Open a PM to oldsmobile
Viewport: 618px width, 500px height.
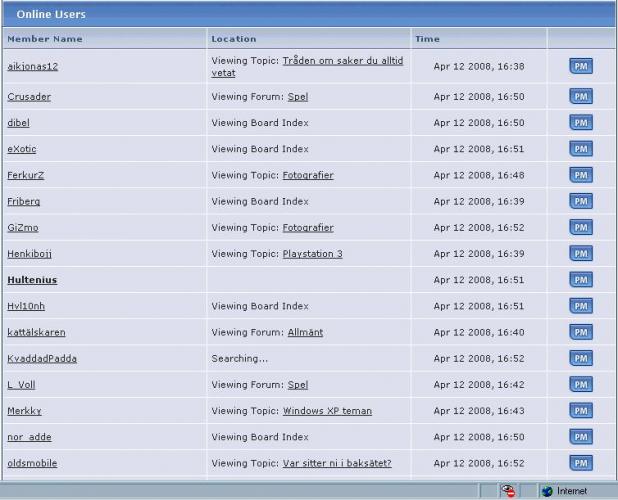tap(580, 463)
